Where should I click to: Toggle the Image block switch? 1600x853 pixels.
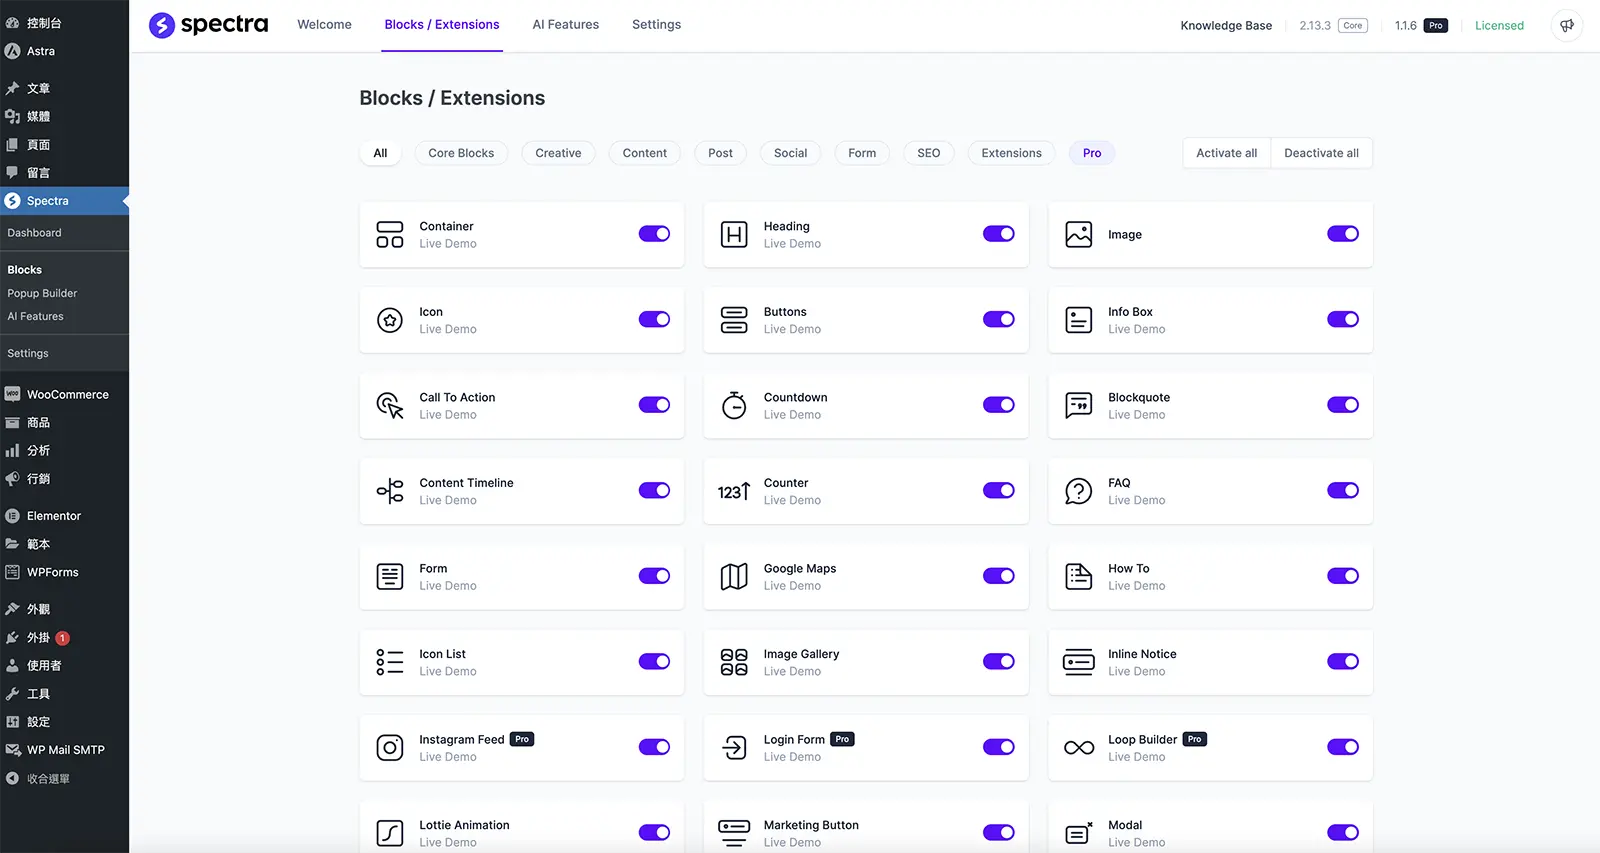point(1343,234)
